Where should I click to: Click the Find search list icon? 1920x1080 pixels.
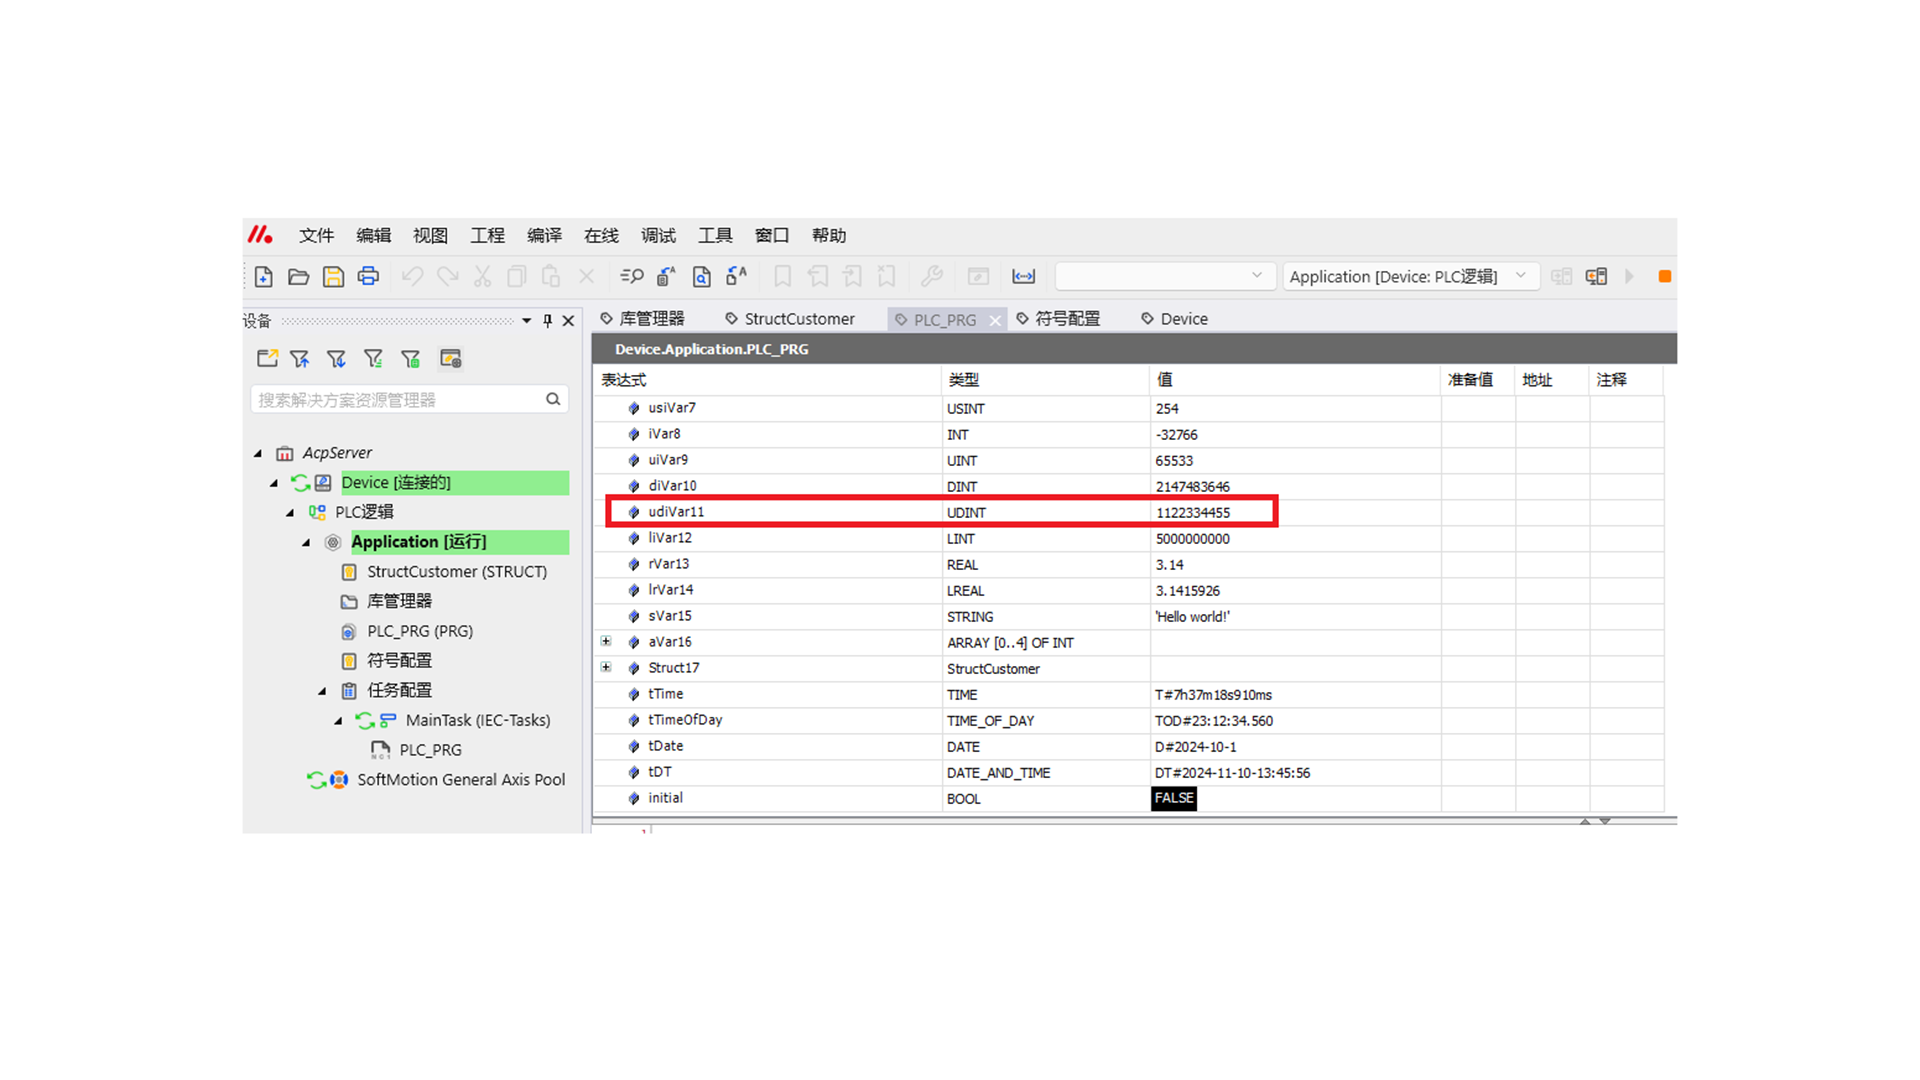[632, 276]
